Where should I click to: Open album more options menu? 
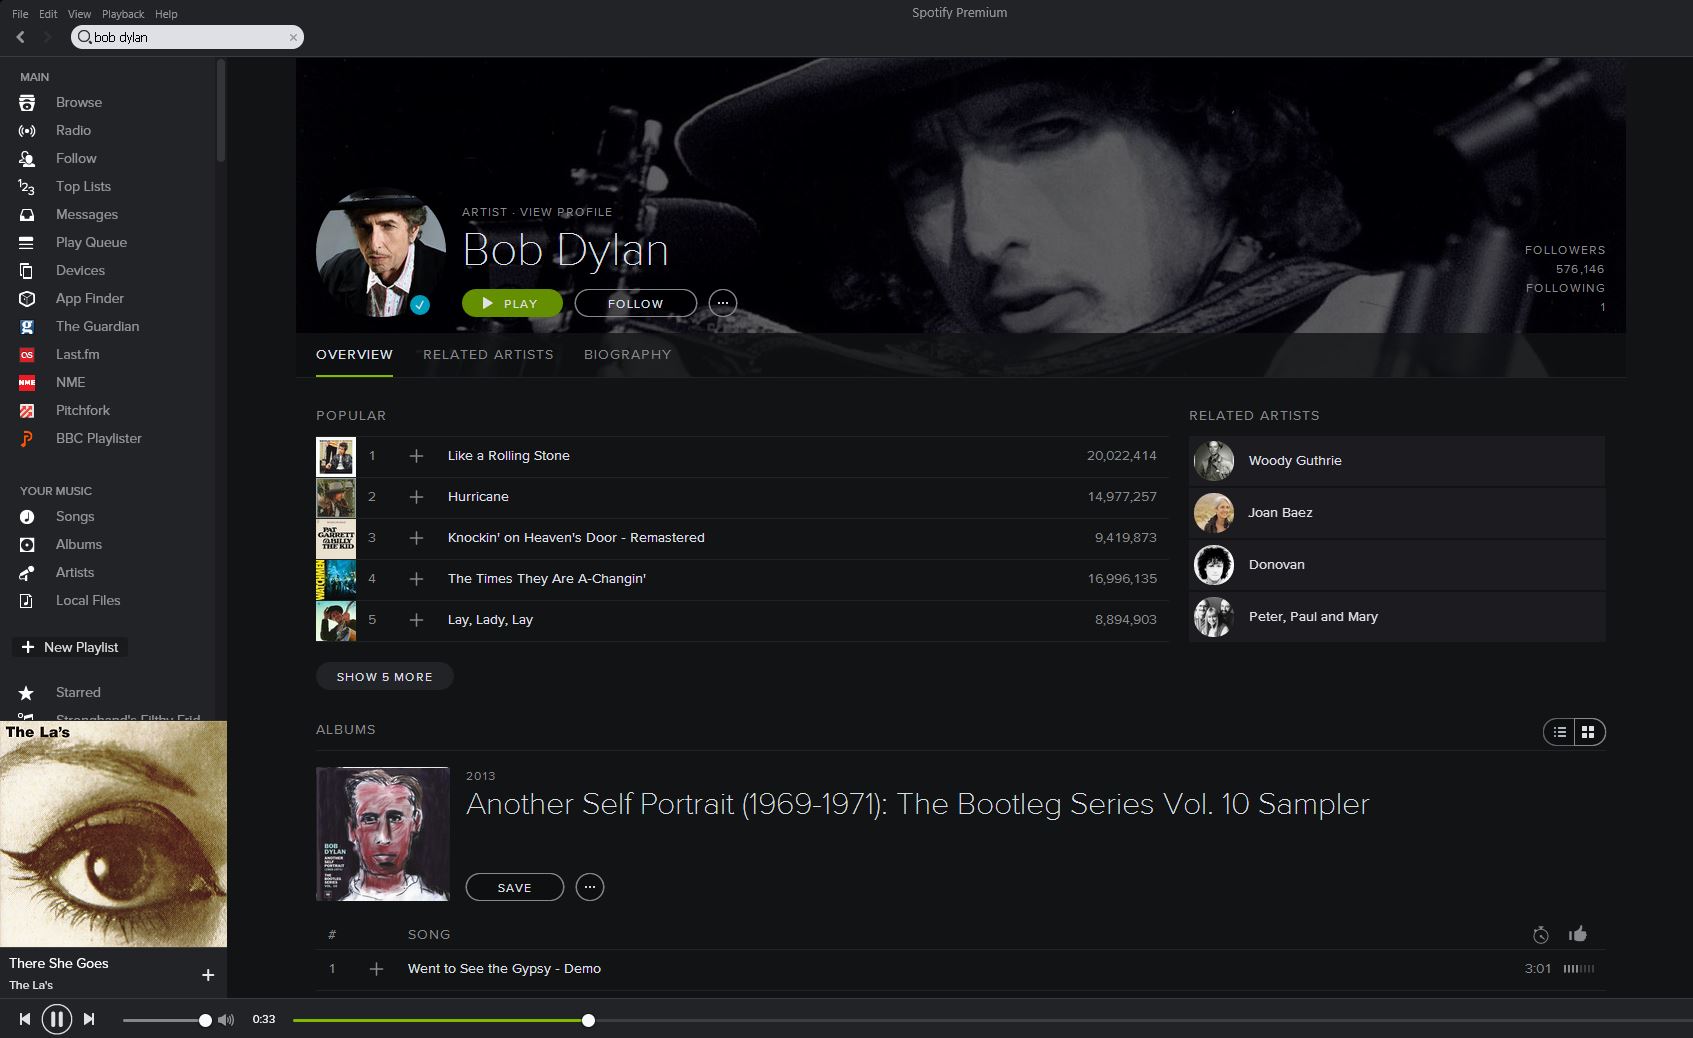coord(590,887)
